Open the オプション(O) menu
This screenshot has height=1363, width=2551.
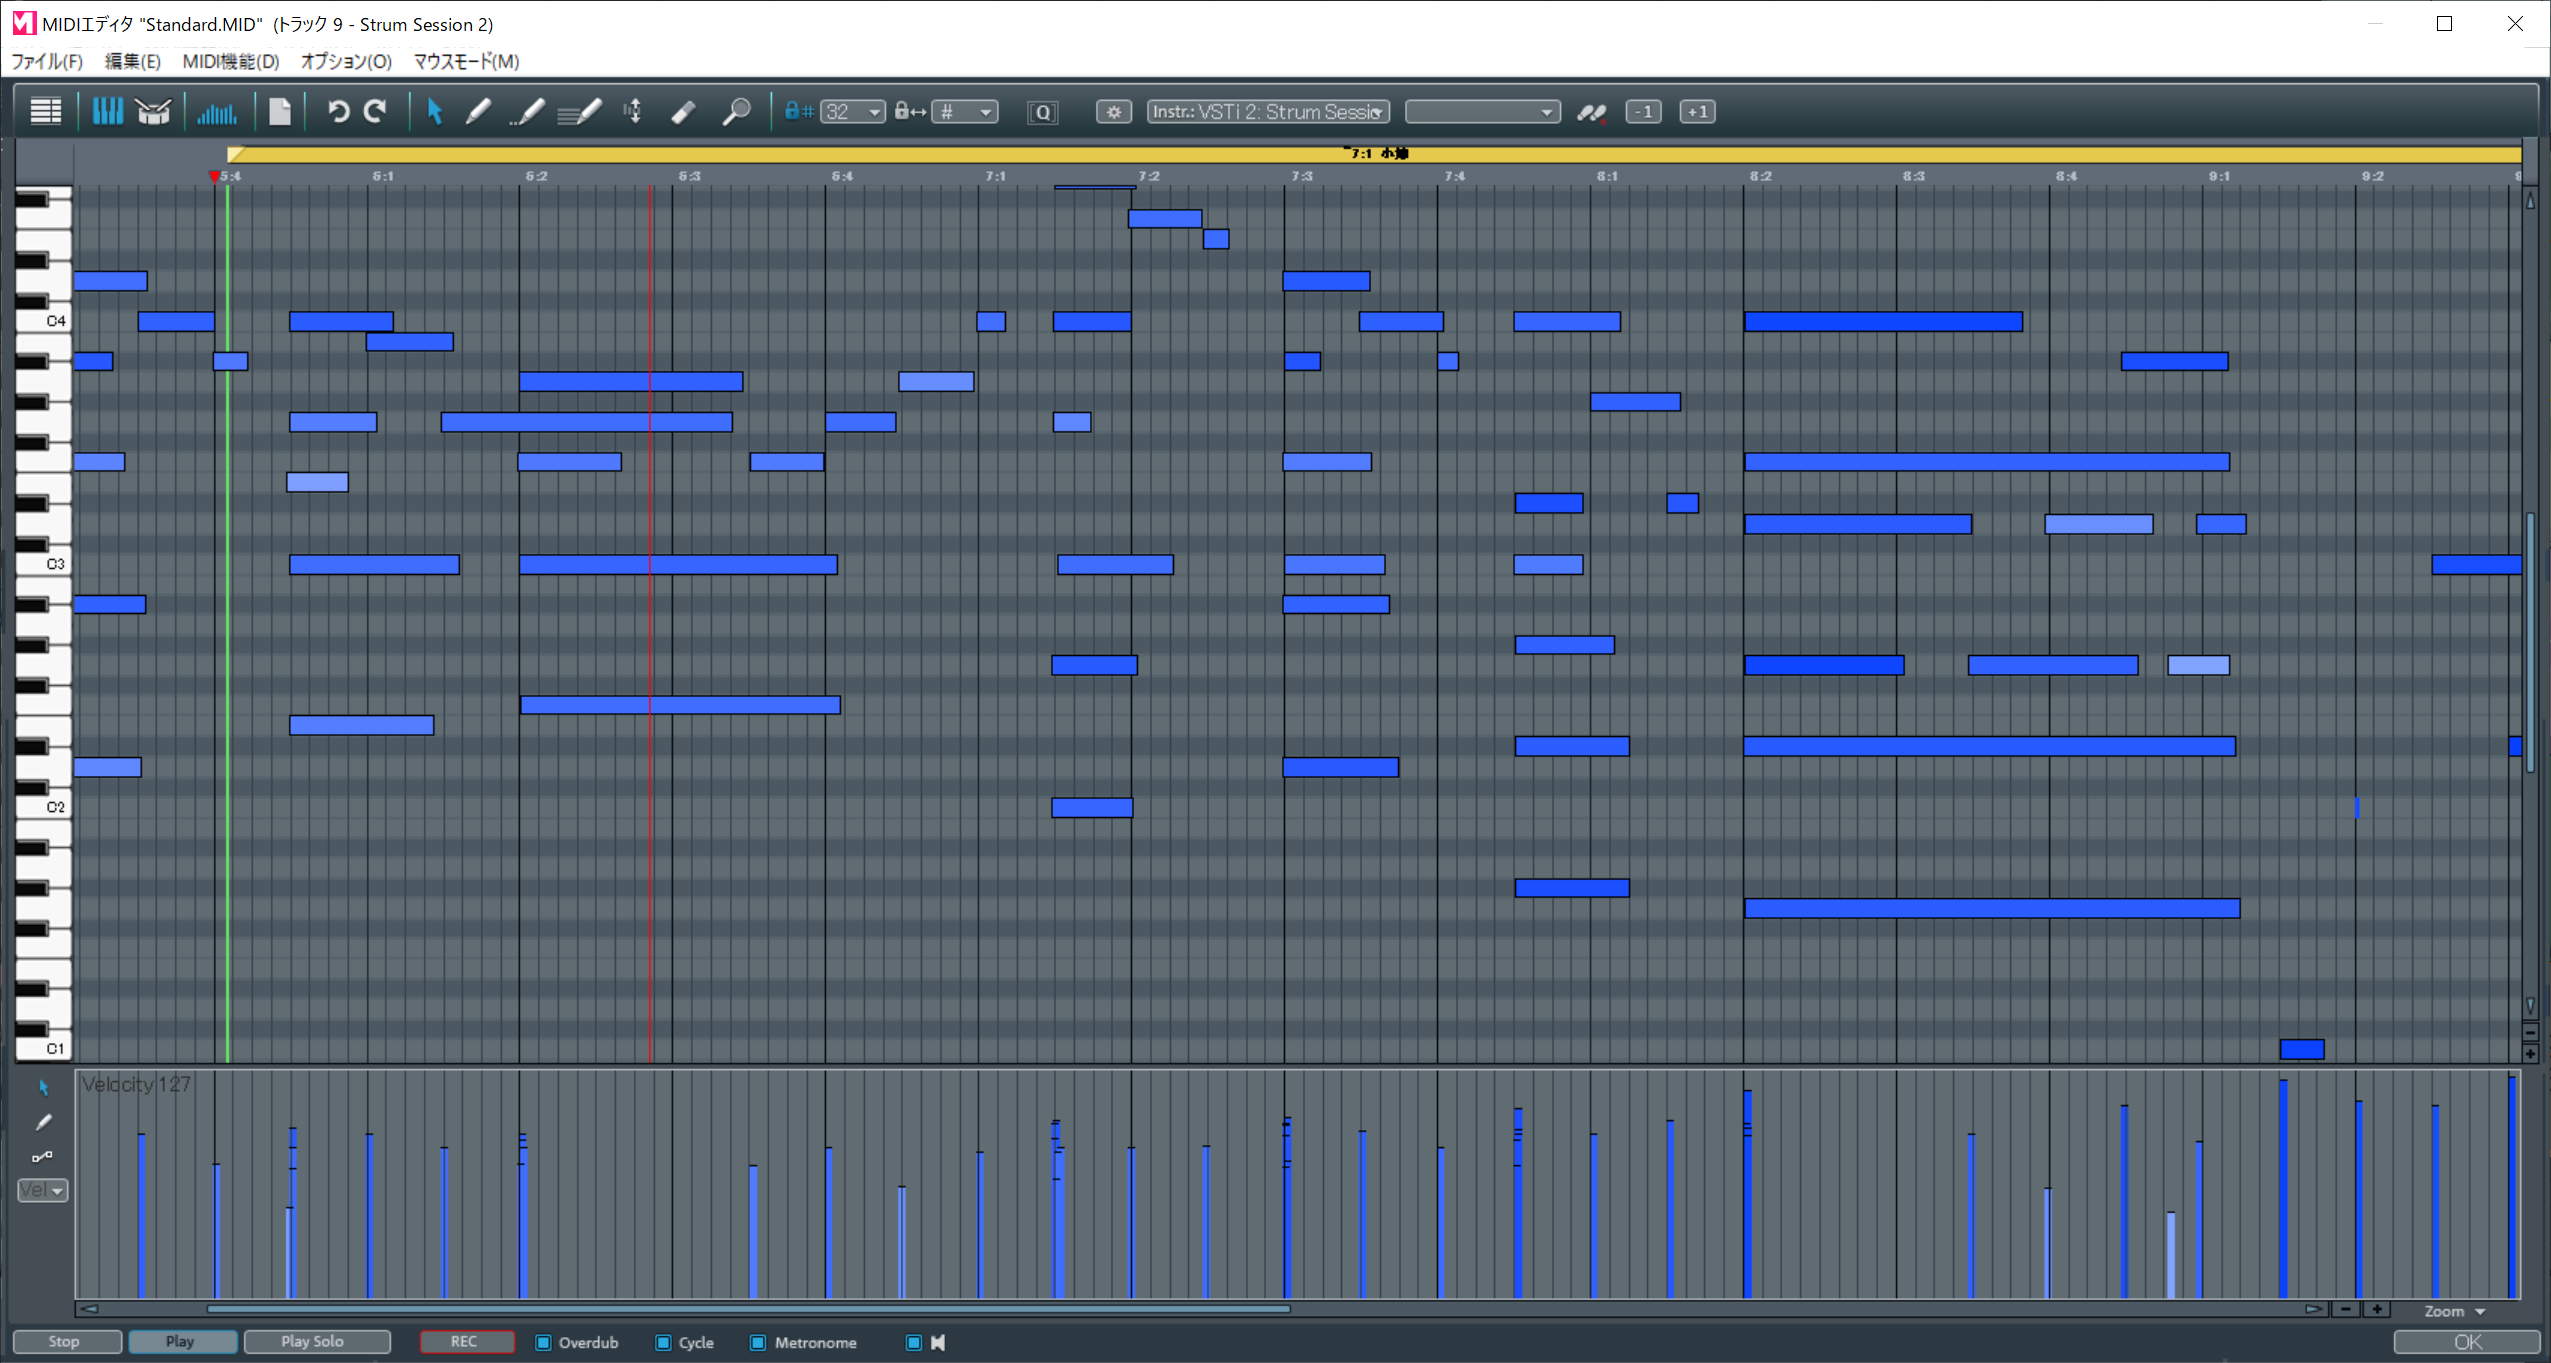346,62
